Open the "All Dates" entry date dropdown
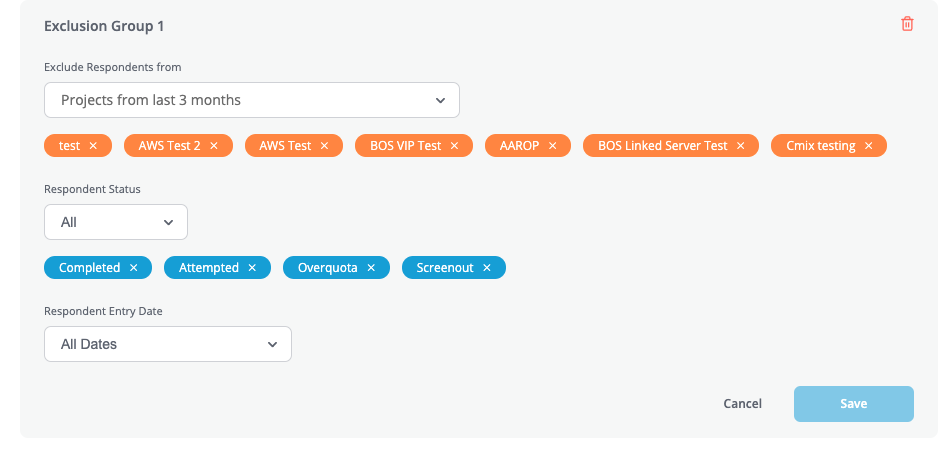 pyautogui.click(x=168, y=344)
